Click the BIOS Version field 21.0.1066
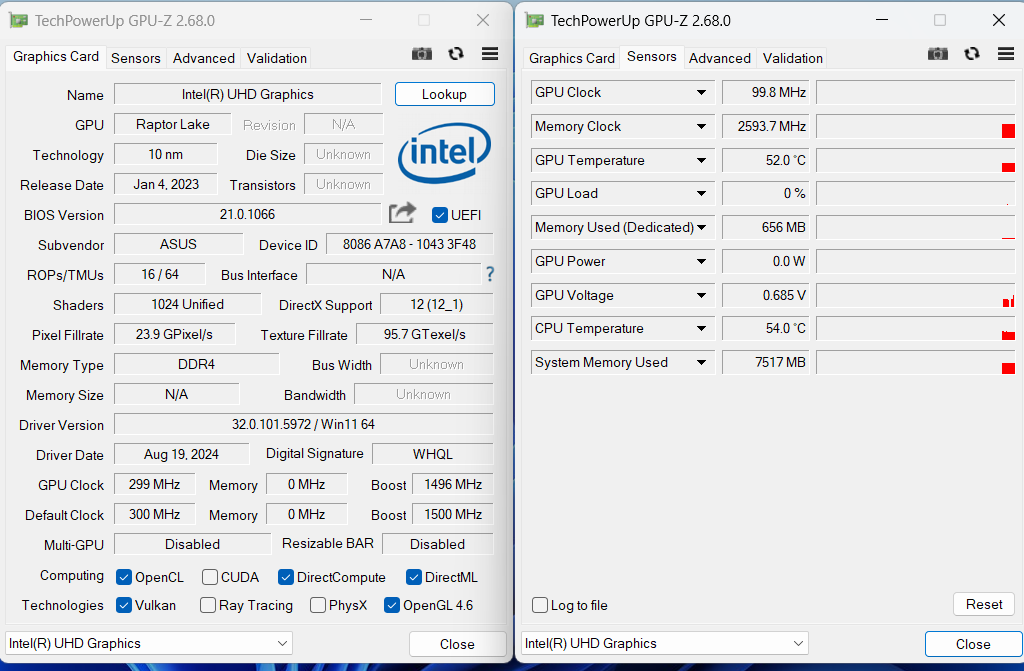1024x671 pixels. (x=248, y=214)
